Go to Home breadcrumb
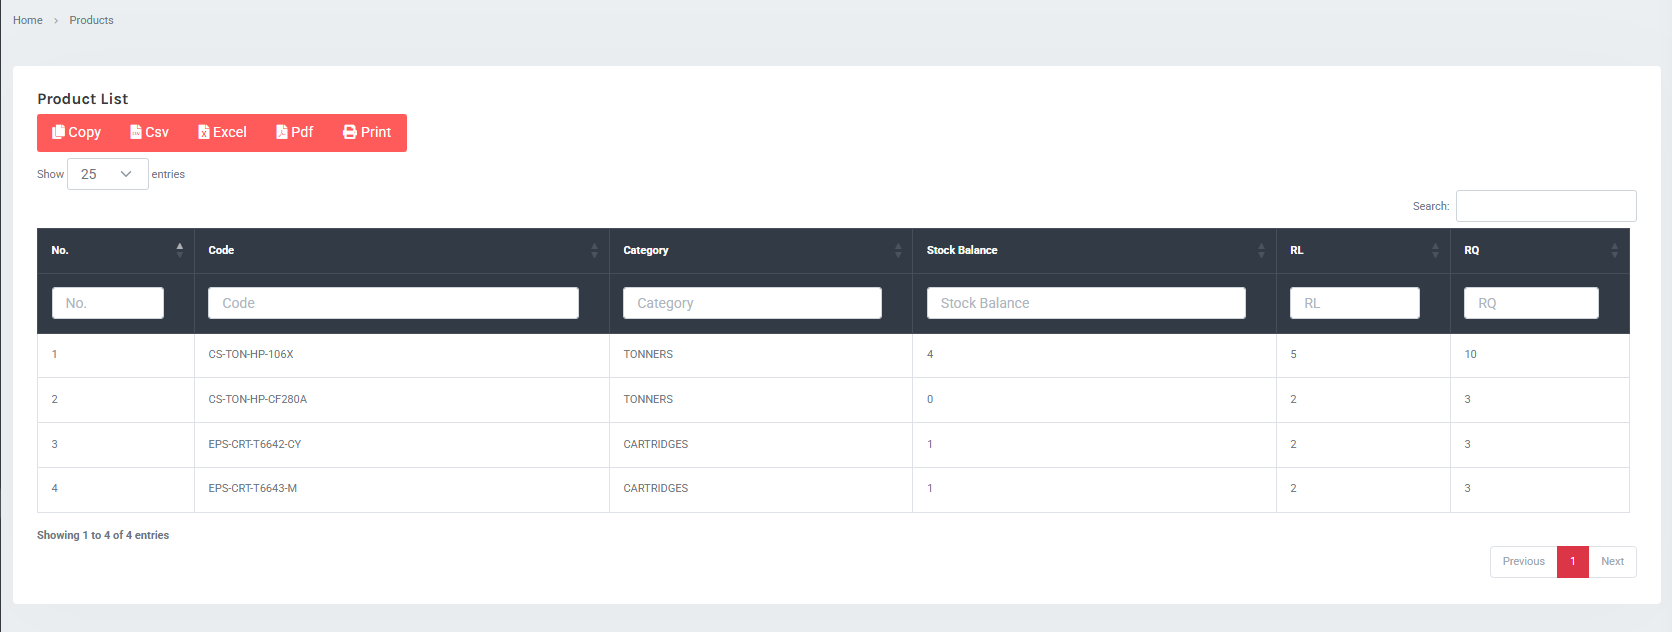Screen dimensions: 1672x632 coord(28,20)
